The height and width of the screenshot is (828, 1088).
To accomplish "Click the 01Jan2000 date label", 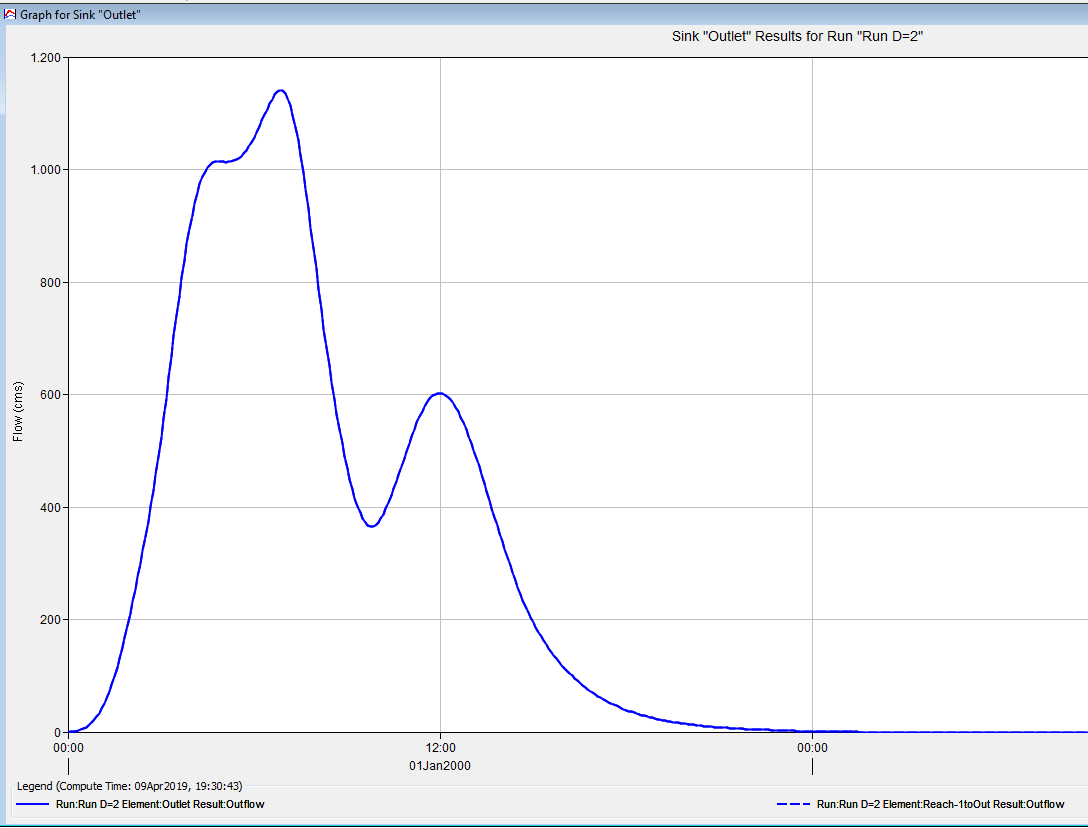I will (440, 765).
